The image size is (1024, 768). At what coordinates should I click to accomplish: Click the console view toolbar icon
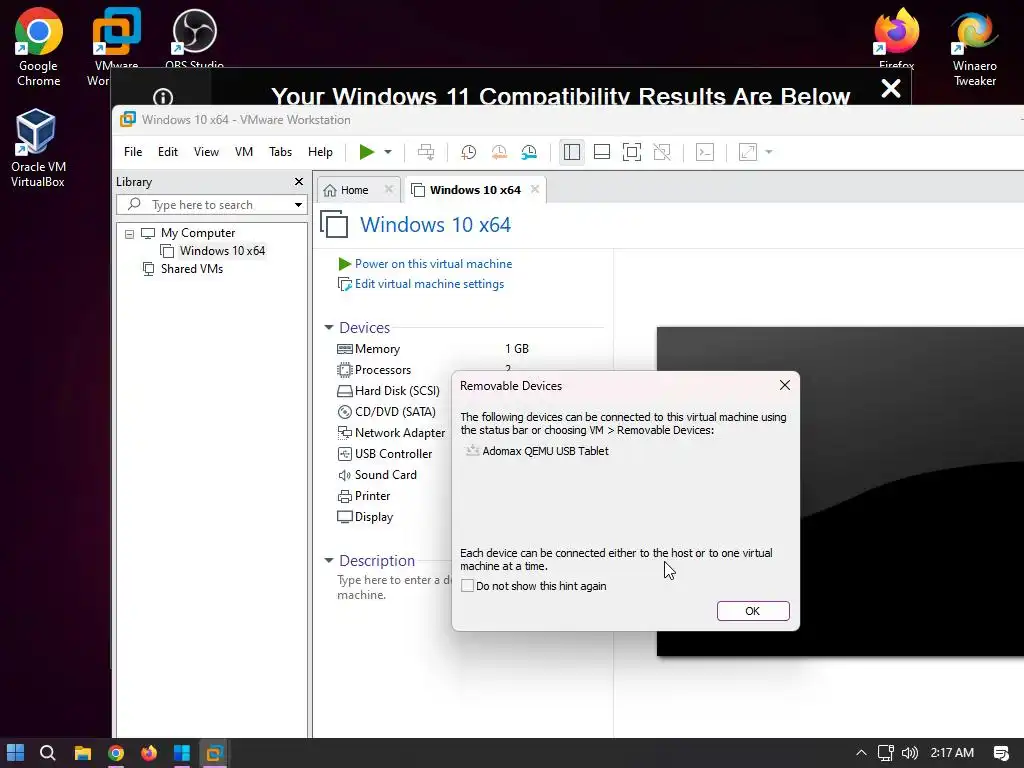click(705, 152)
